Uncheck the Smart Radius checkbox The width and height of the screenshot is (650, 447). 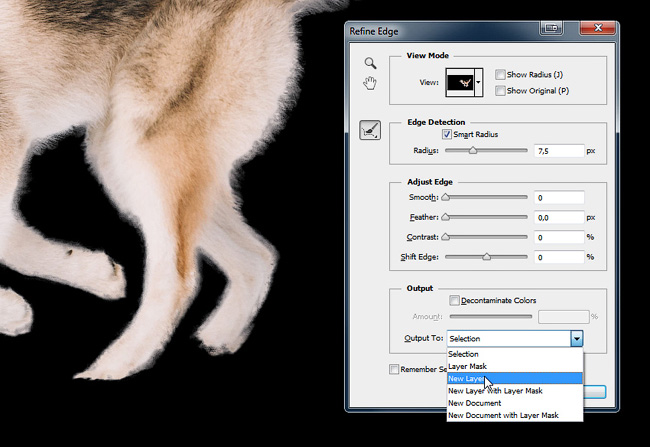446,134
